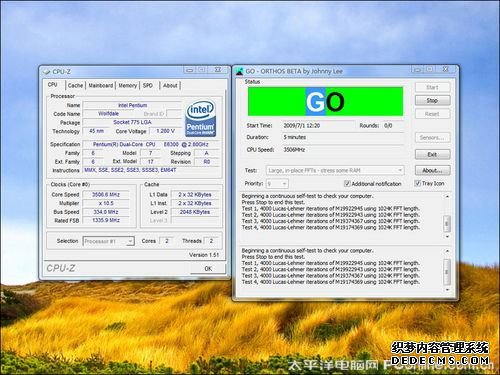Click the Version 1.51 label
This screenshot has height=375, width=500.
click(x=204, y=255)
